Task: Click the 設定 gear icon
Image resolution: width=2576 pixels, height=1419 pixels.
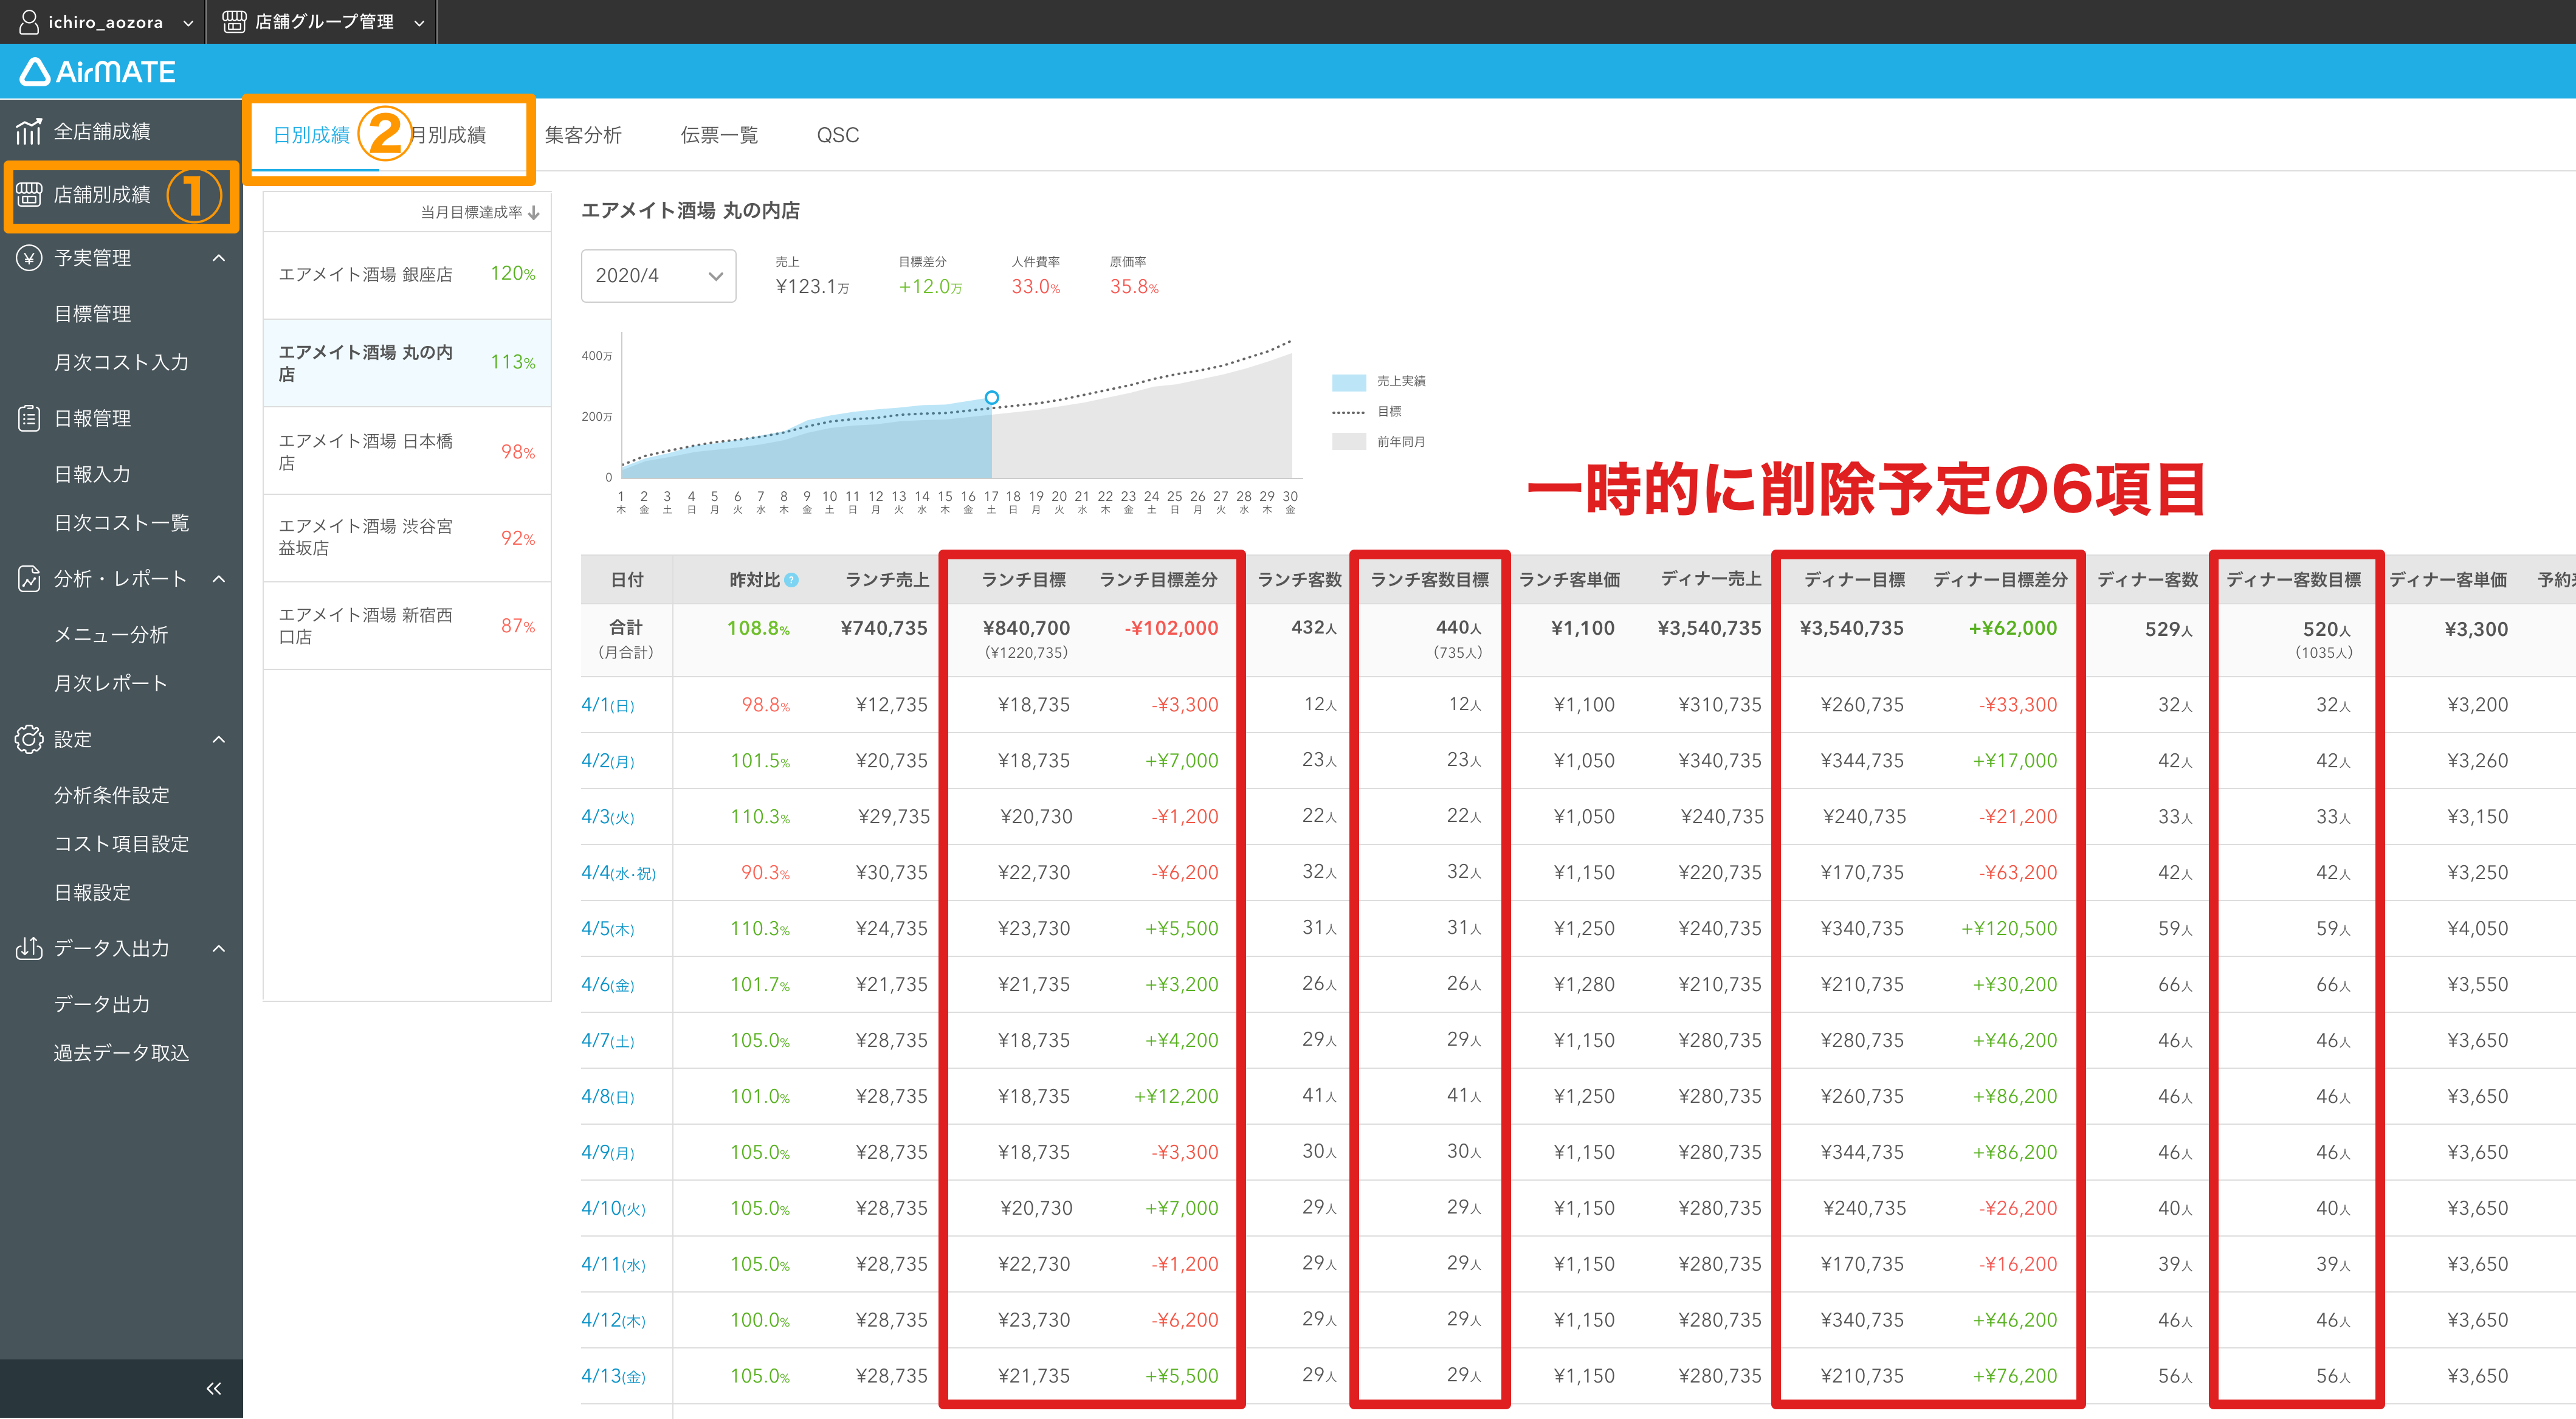Action: click(29, 739)
